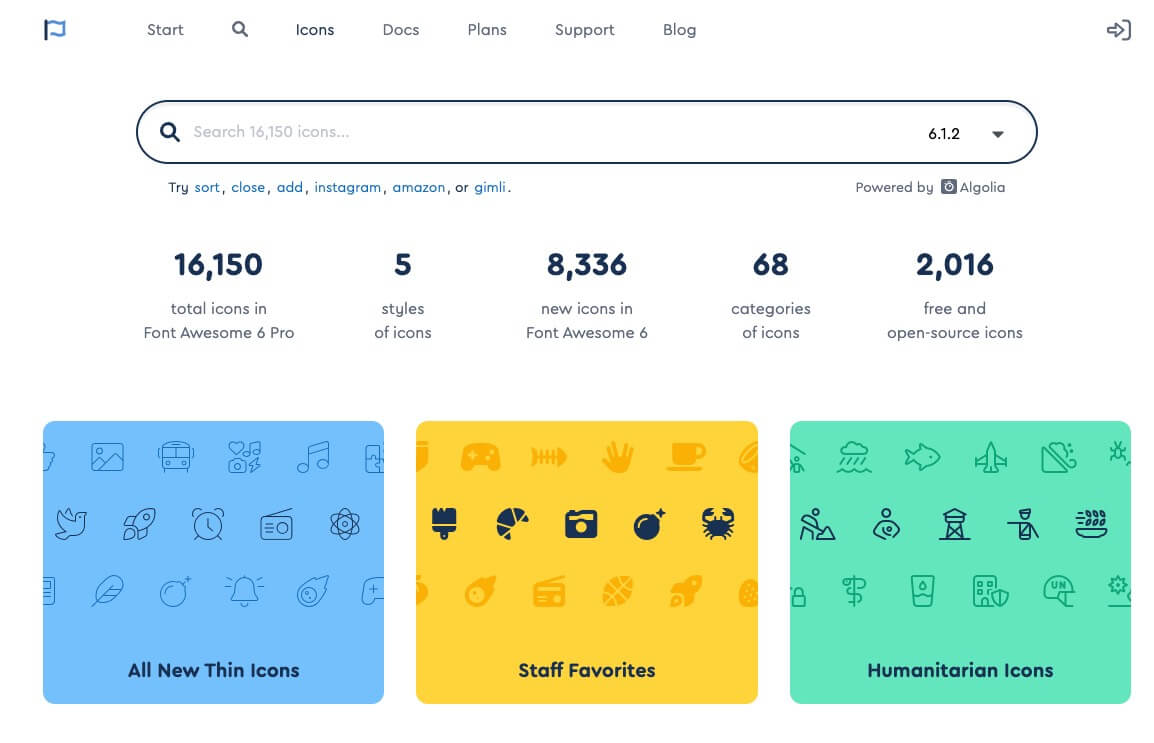Click the croissant icon in Staff Favorites
Screen dimensions: 1154x743
512,524
